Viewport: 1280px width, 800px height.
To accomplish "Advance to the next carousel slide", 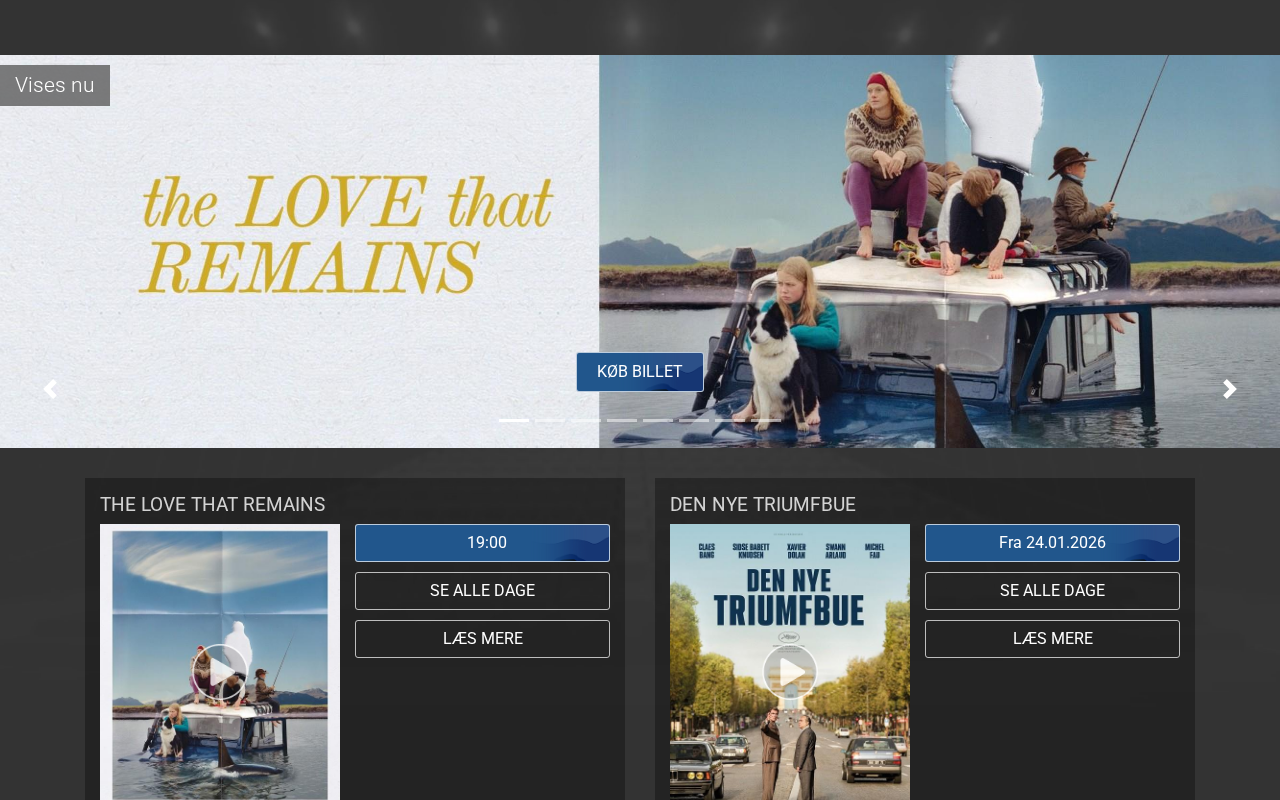I will (x=1230, y=389).
